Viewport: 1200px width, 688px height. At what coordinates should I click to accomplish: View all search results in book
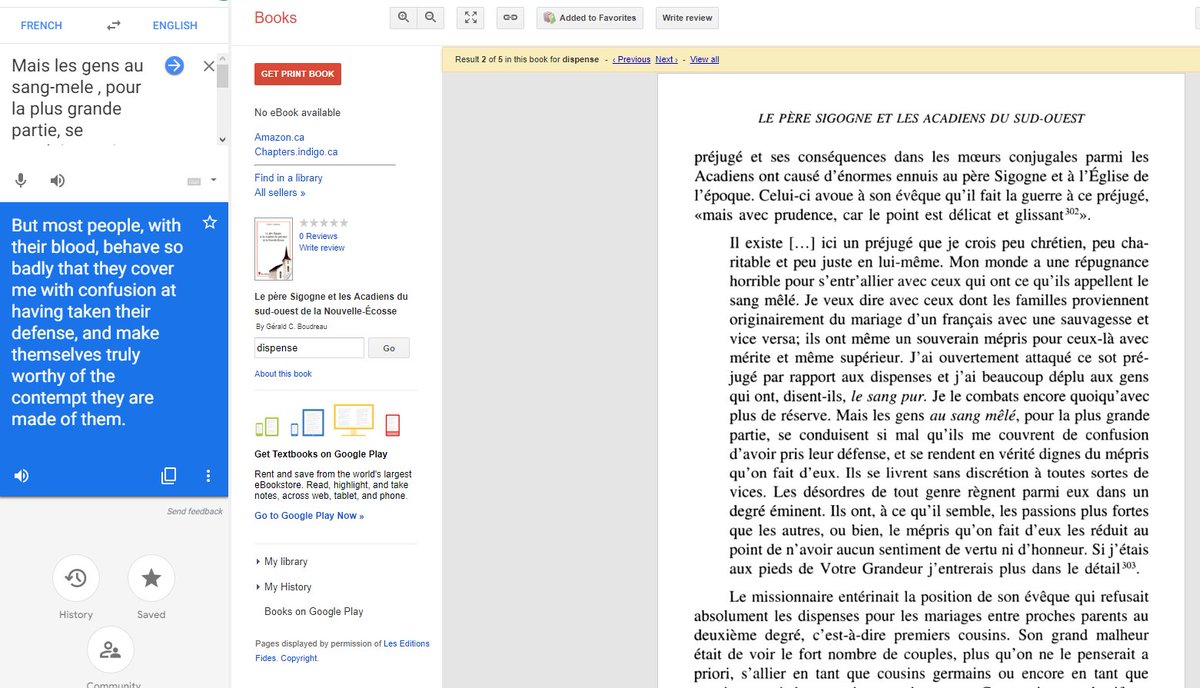pos(704,59)
